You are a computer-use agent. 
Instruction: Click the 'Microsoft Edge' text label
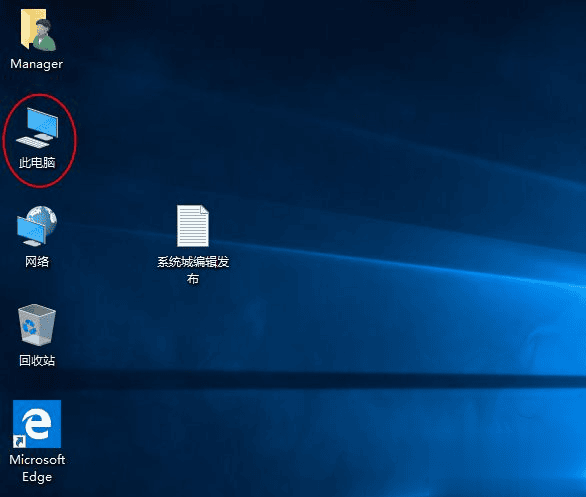pos(37,468)
